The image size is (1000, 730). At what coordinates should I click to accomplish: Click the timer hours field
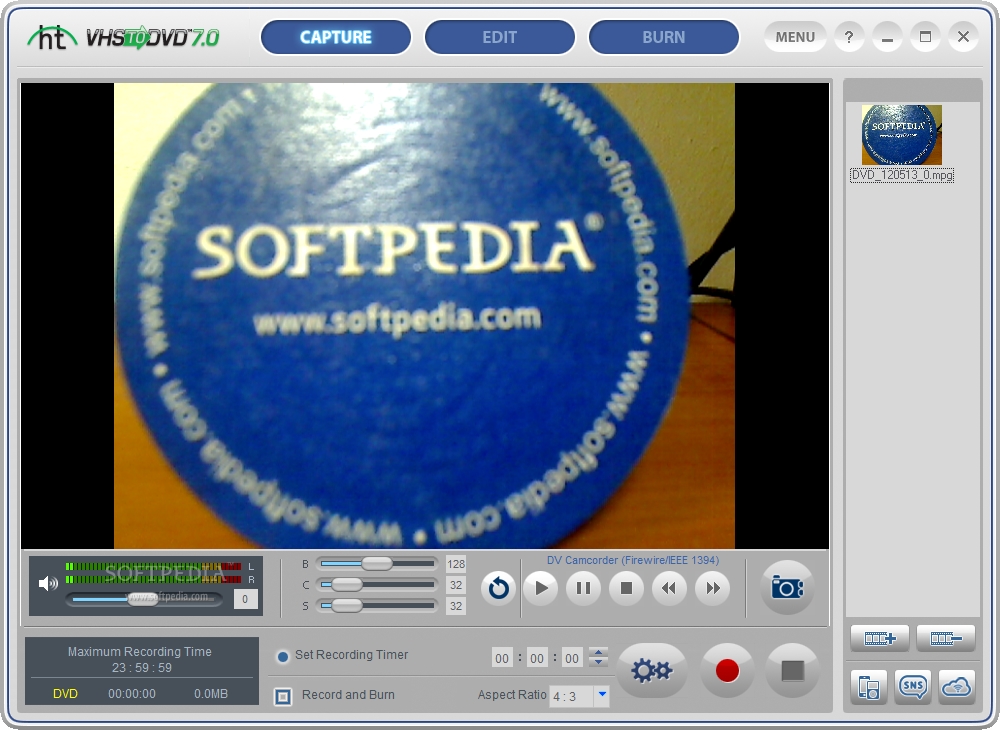coord(502,658)
